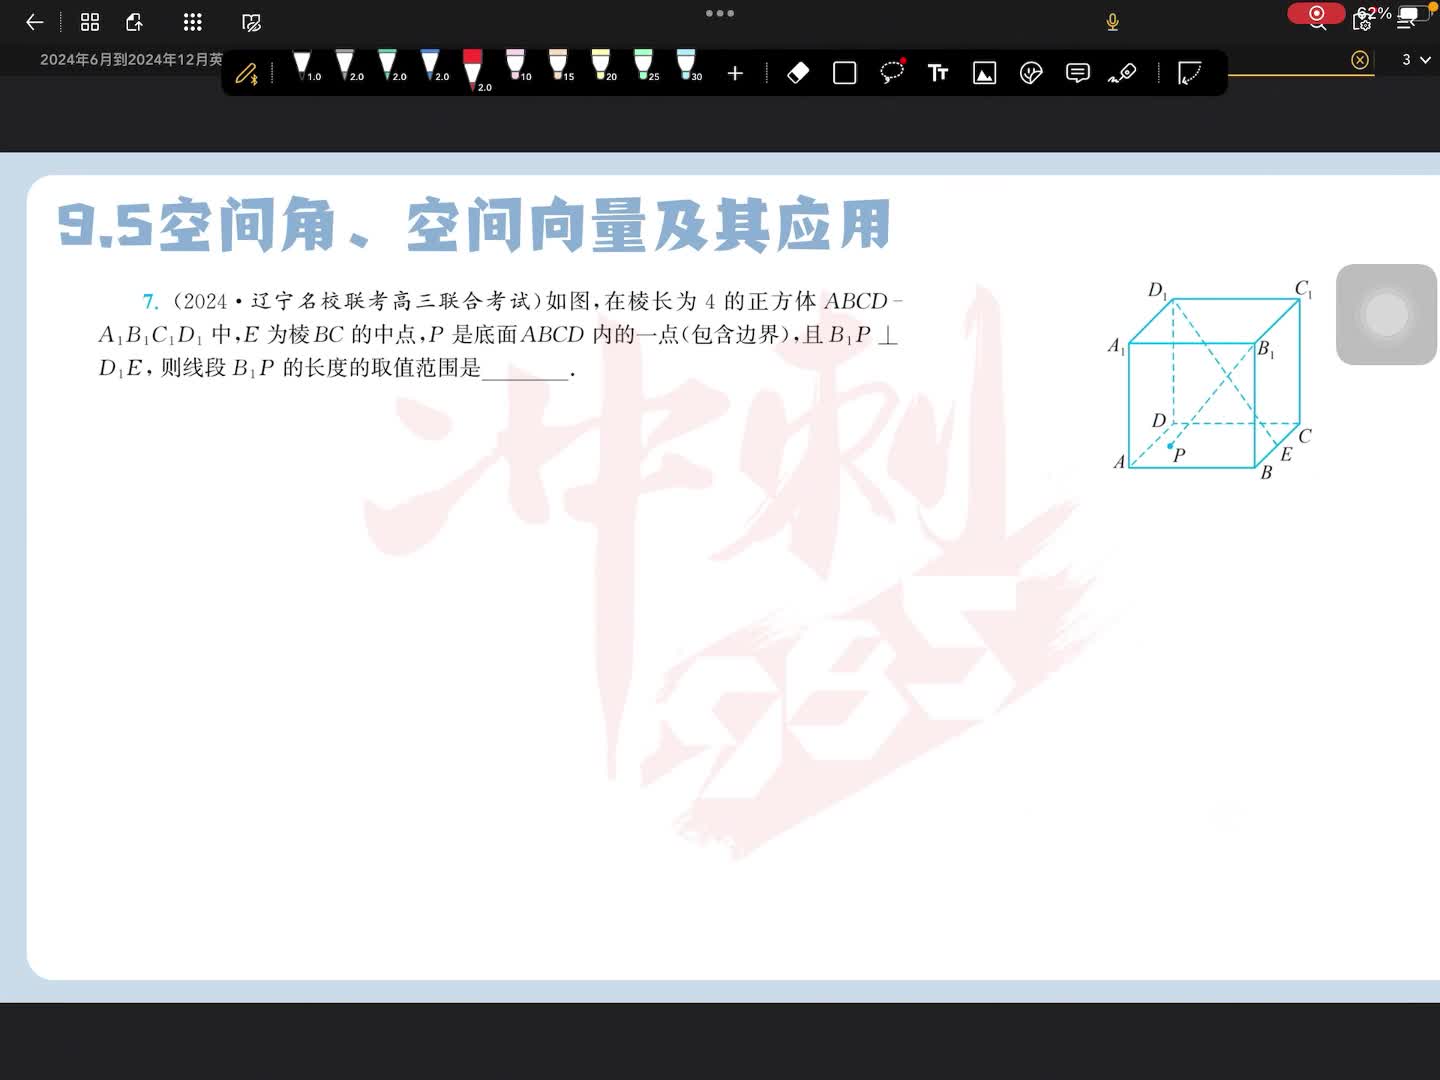The height and width of the screenshot is (1080, 1440).
Task: Select the eraser tool
Action: click(798, 73)
